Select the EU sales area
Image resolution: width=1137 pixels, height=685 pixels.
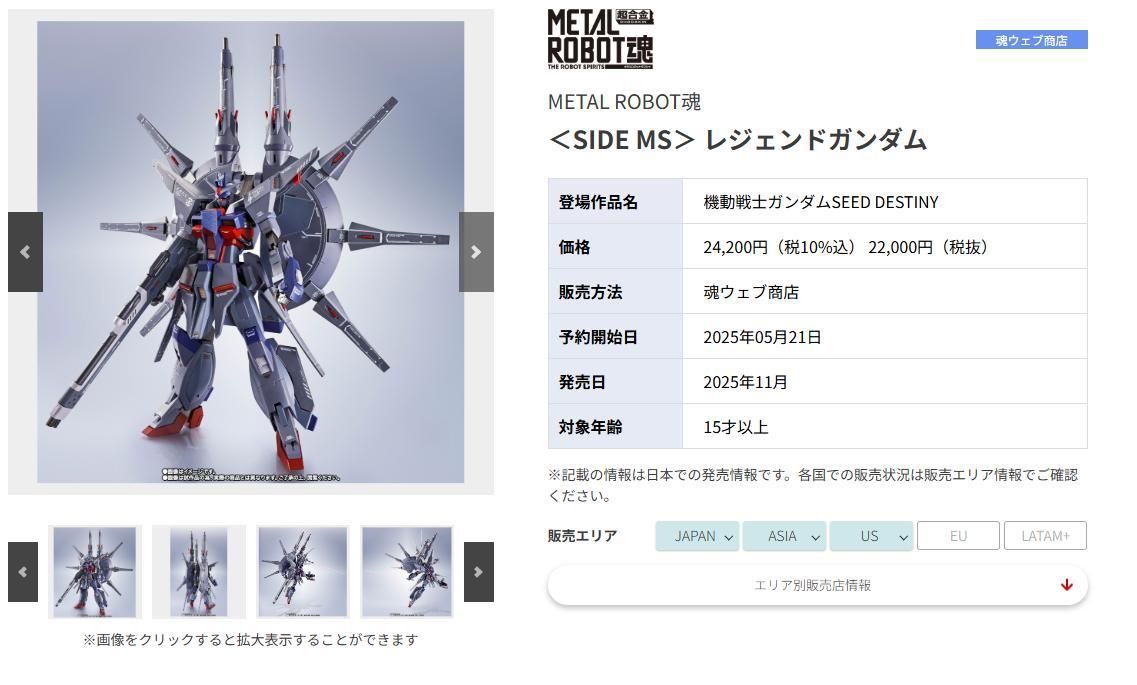click(958, 536)
